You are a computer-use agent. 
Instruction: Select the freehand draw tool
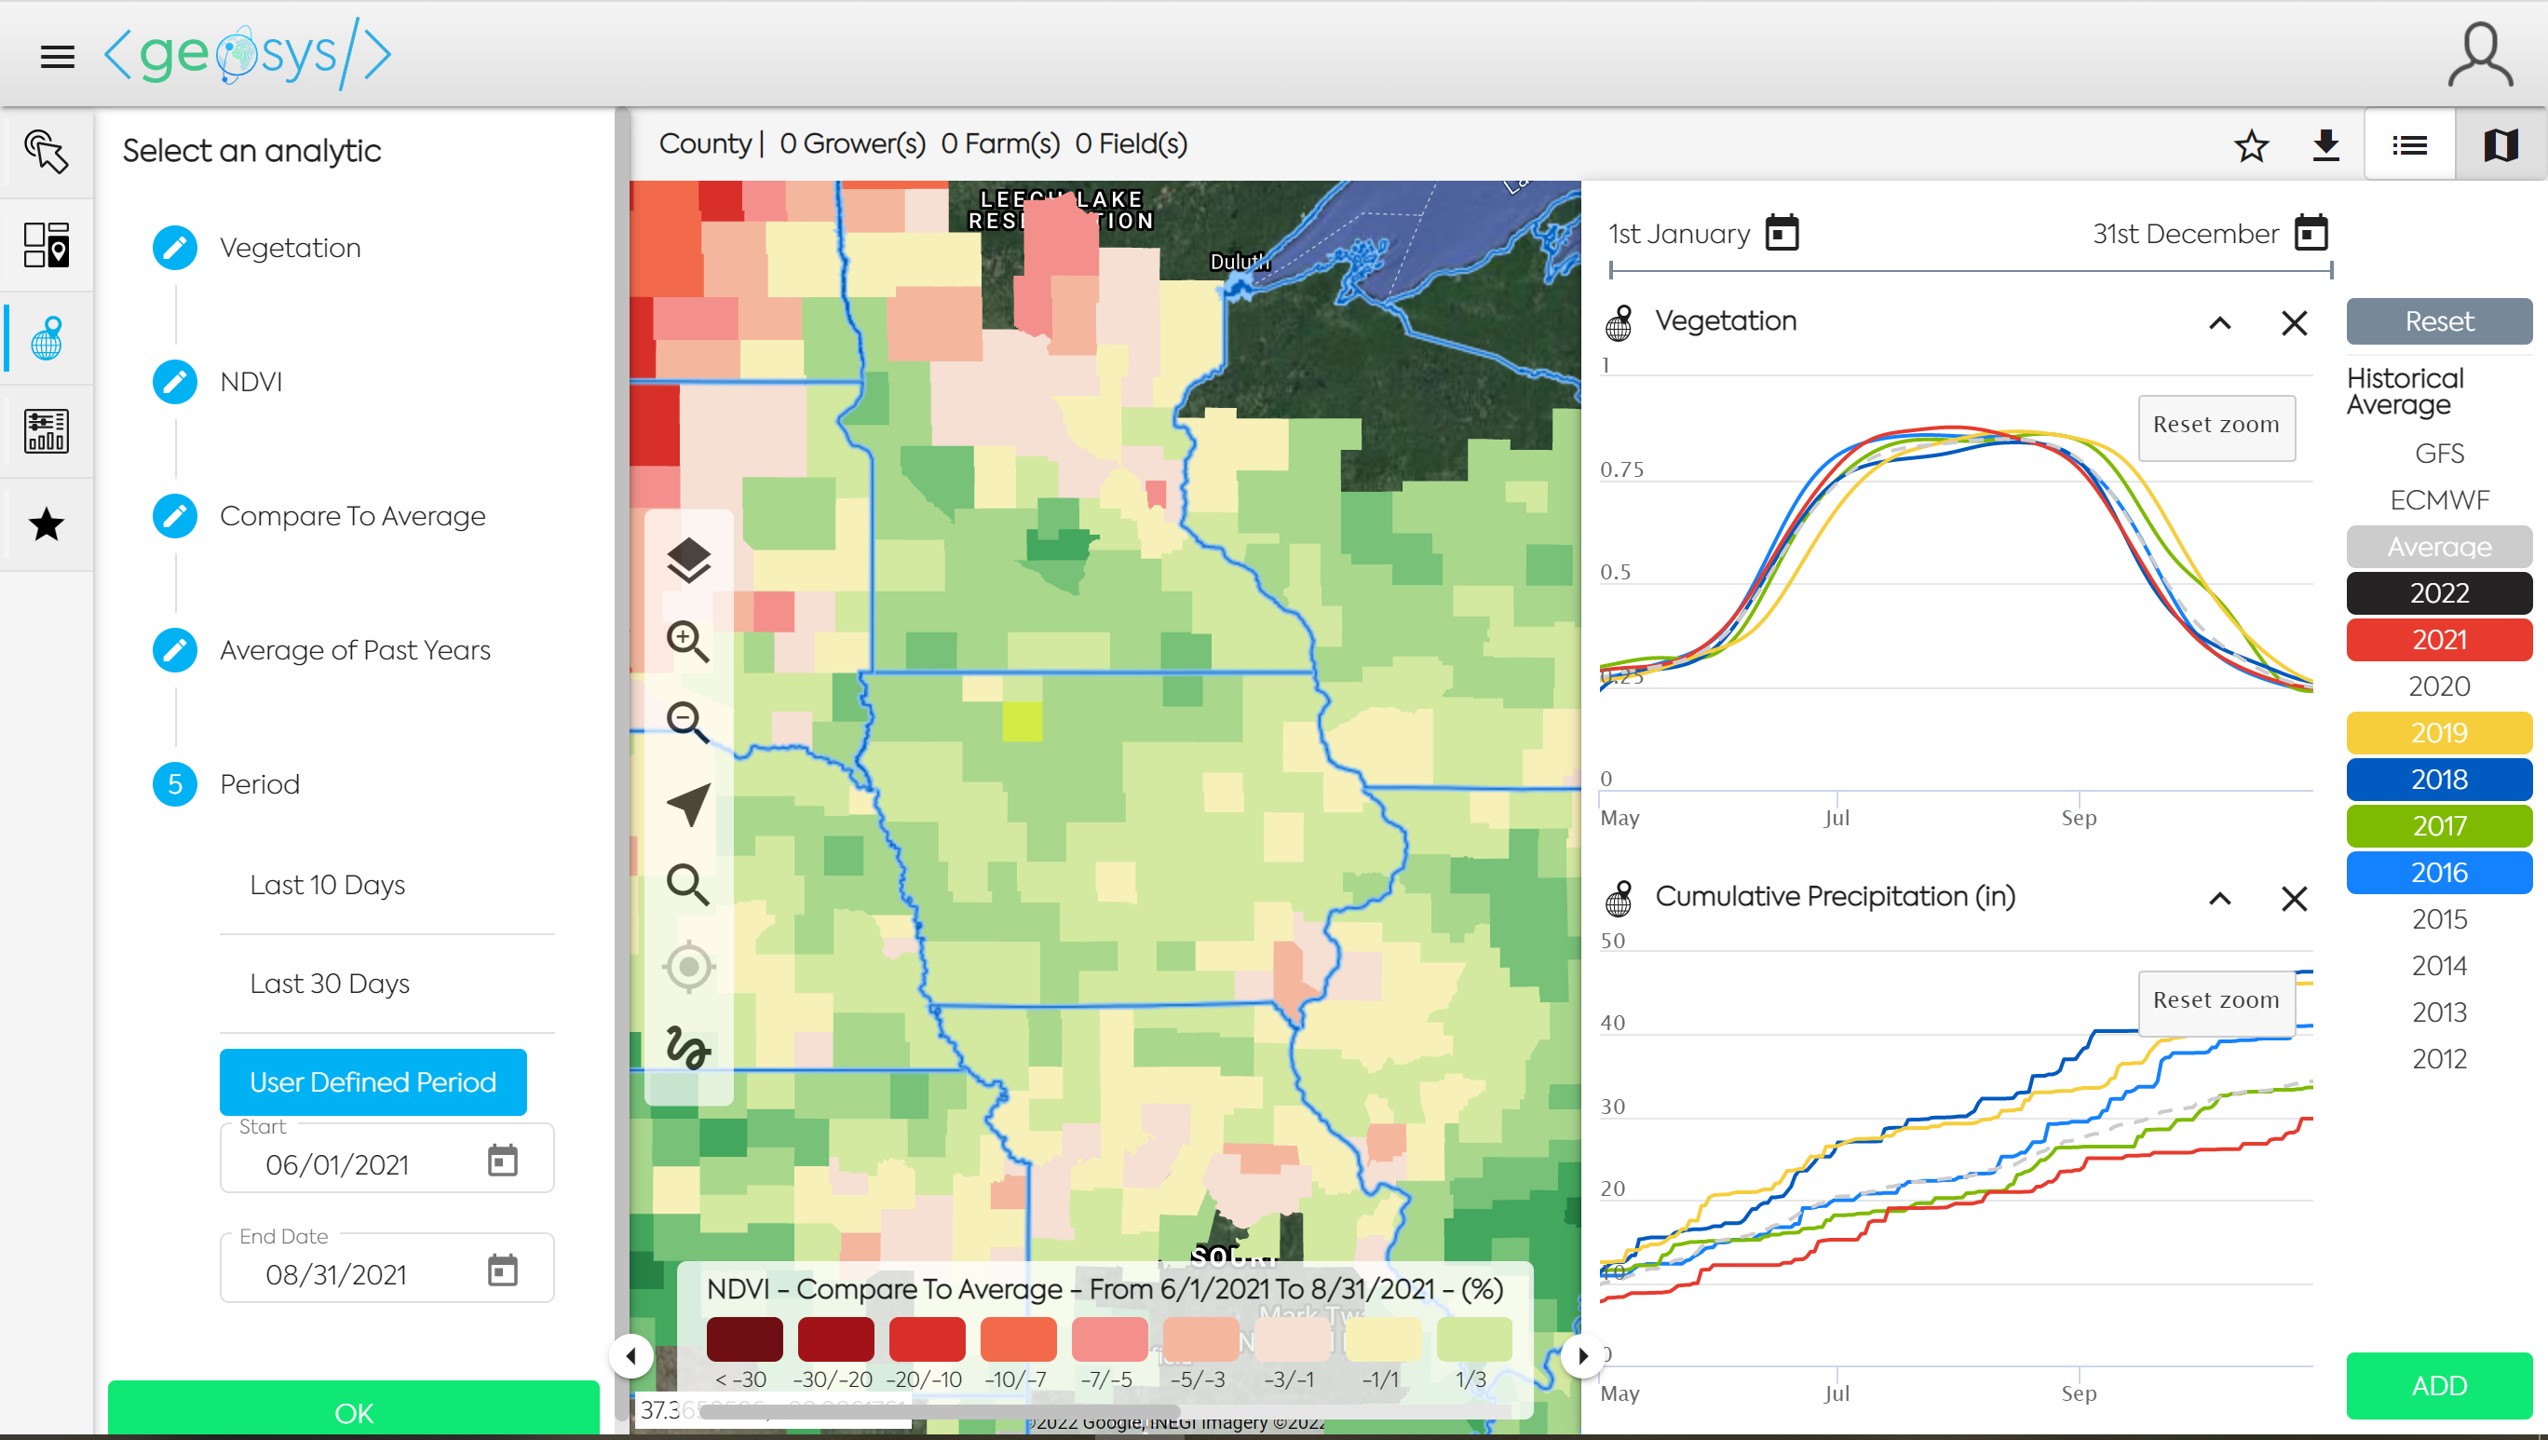click(x=688, y=1048)
